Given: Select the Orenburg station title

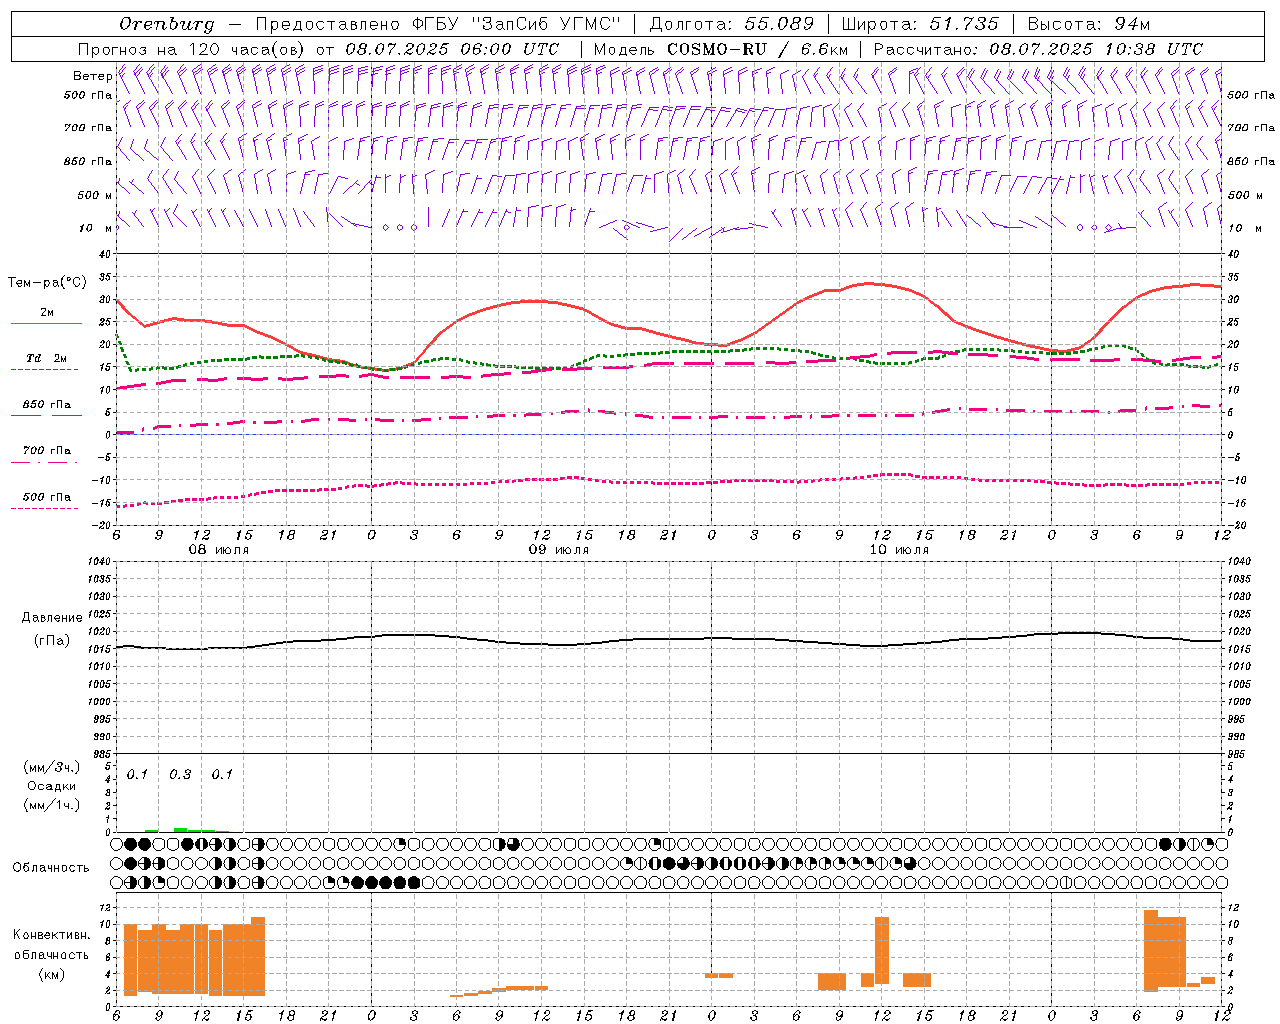Looking at the screenshot, I should pyautogui.click(x=166, y=24).
